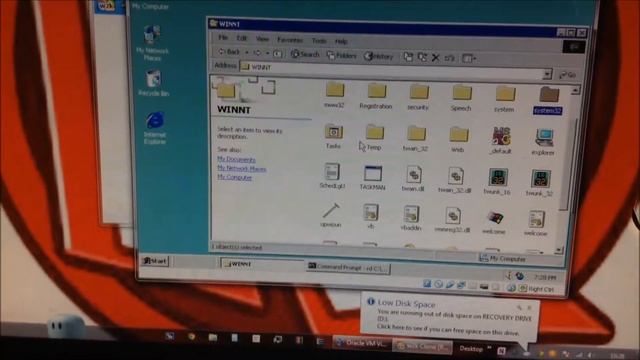Click the Back toolbar button
This screenshot has height=360, width=640.
[x=229, y=52]
